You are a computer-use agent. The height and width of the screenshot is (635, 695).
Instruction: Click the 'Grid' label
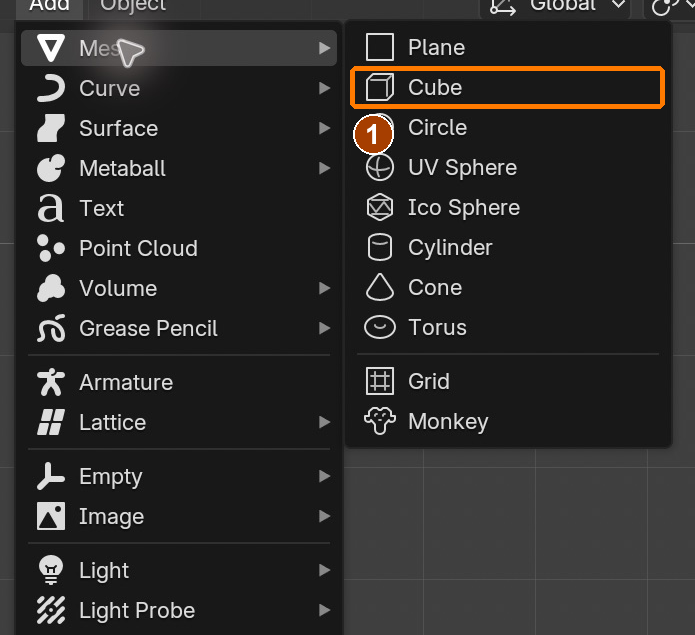coord(429,381)
